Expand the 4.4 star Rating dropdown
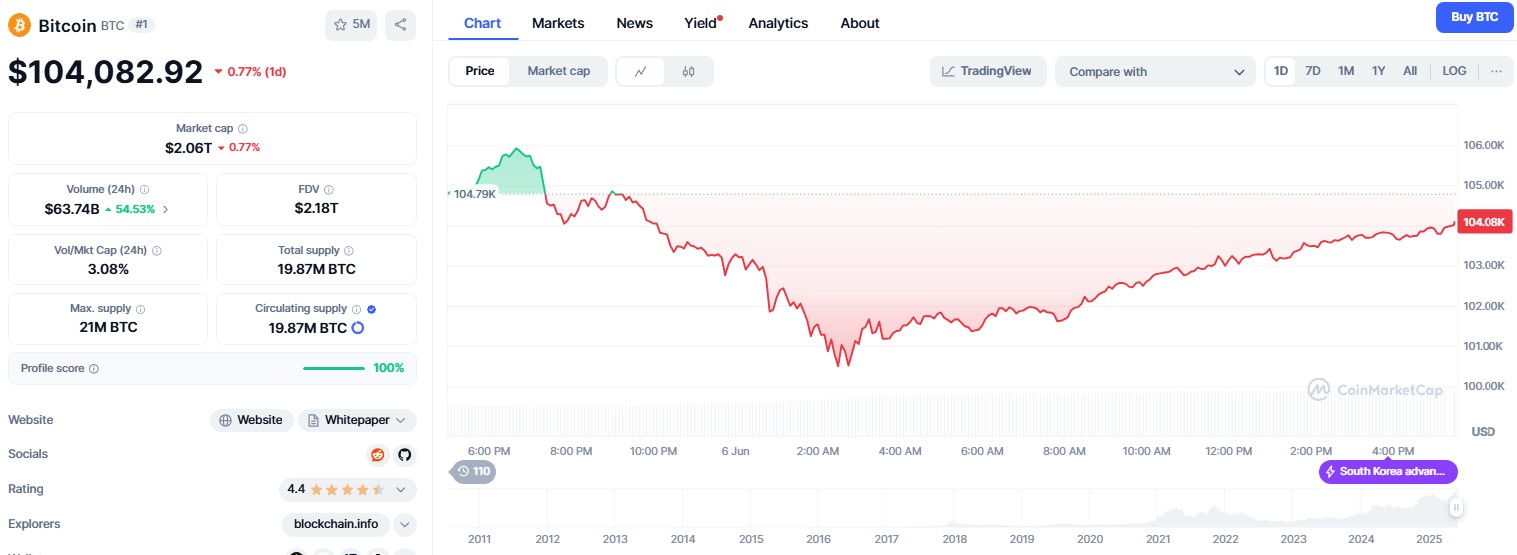 [401, 490]
